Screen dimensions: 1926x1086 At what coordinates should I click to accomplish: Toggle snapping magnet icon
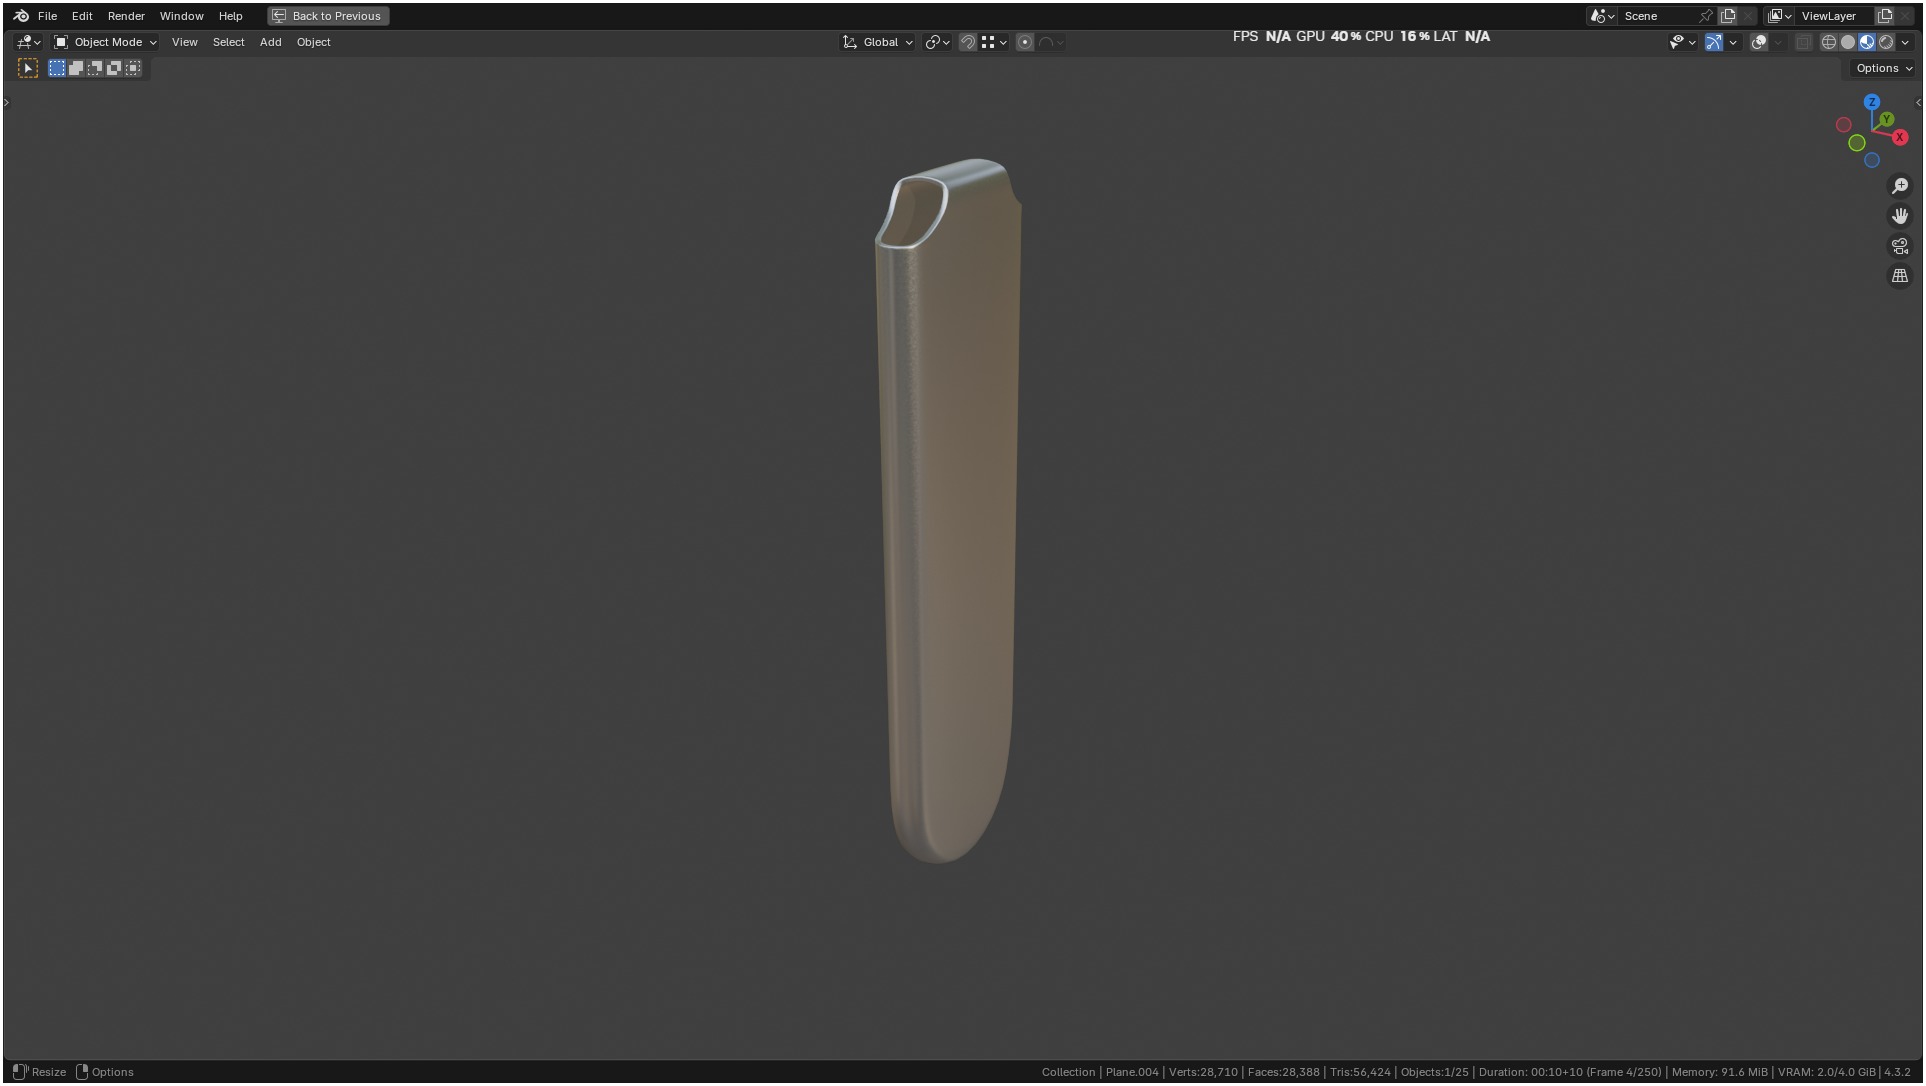(968, 42)
